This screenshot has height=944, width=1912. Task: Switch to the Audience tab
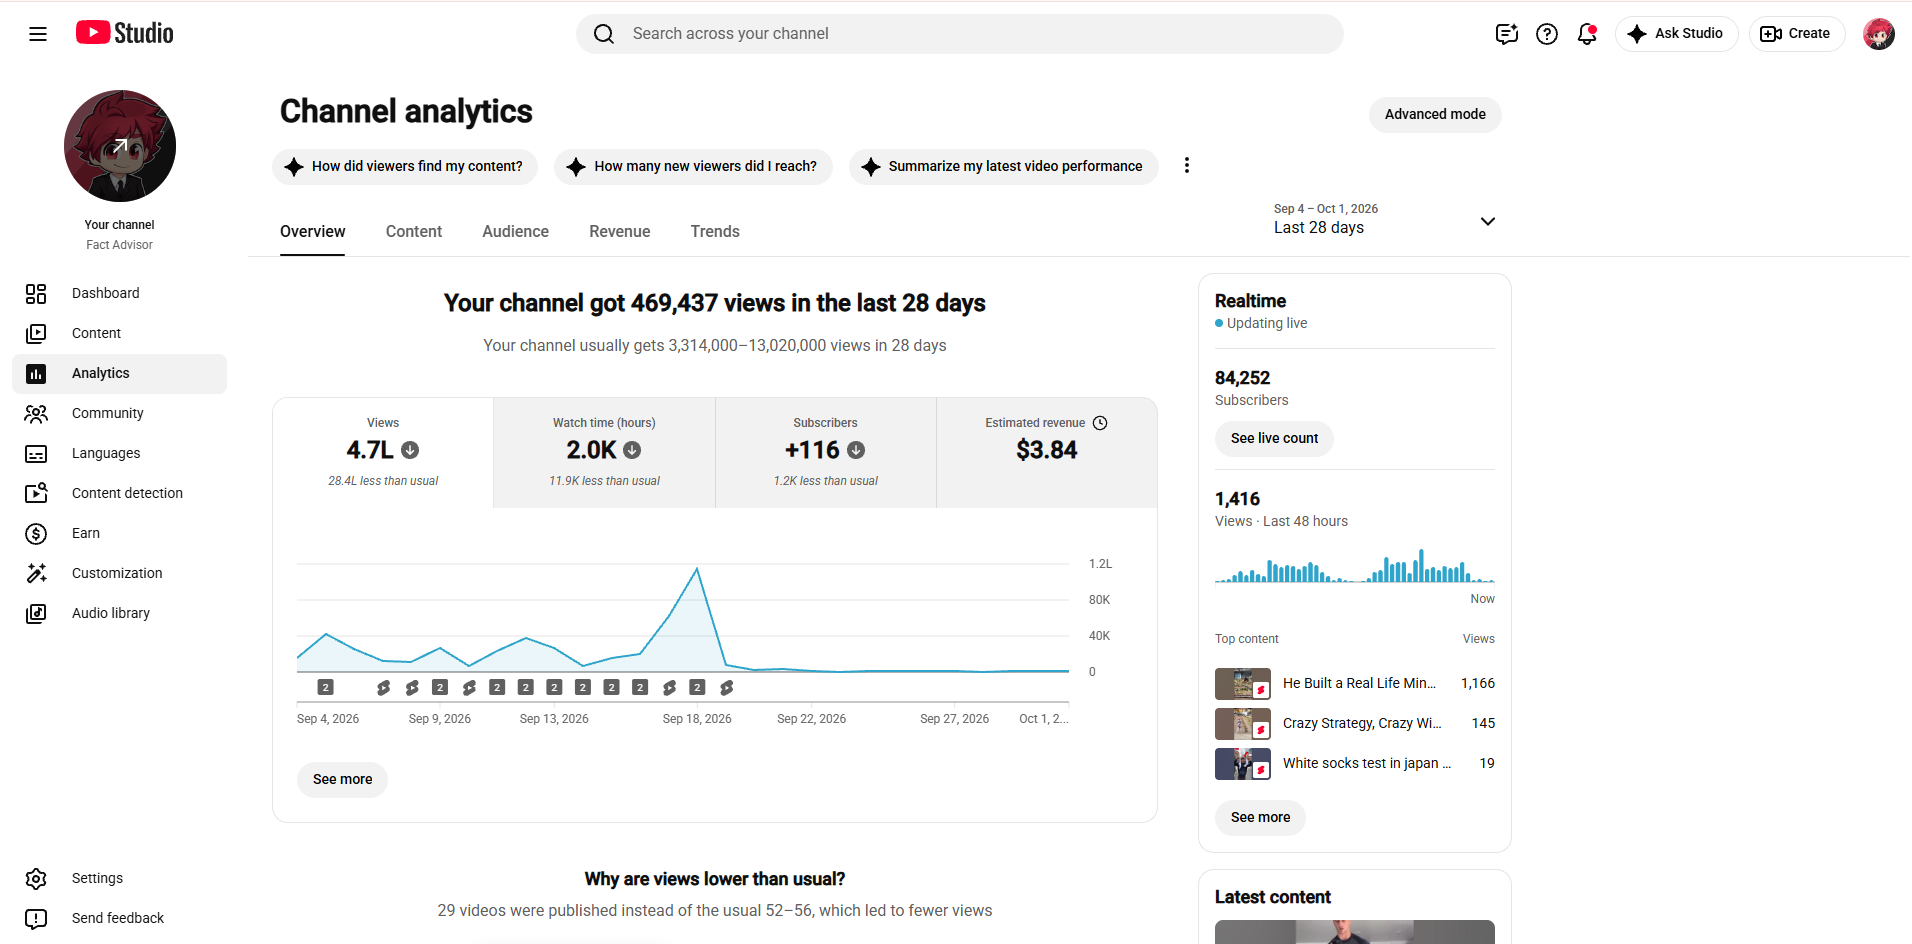coord(515,231)
